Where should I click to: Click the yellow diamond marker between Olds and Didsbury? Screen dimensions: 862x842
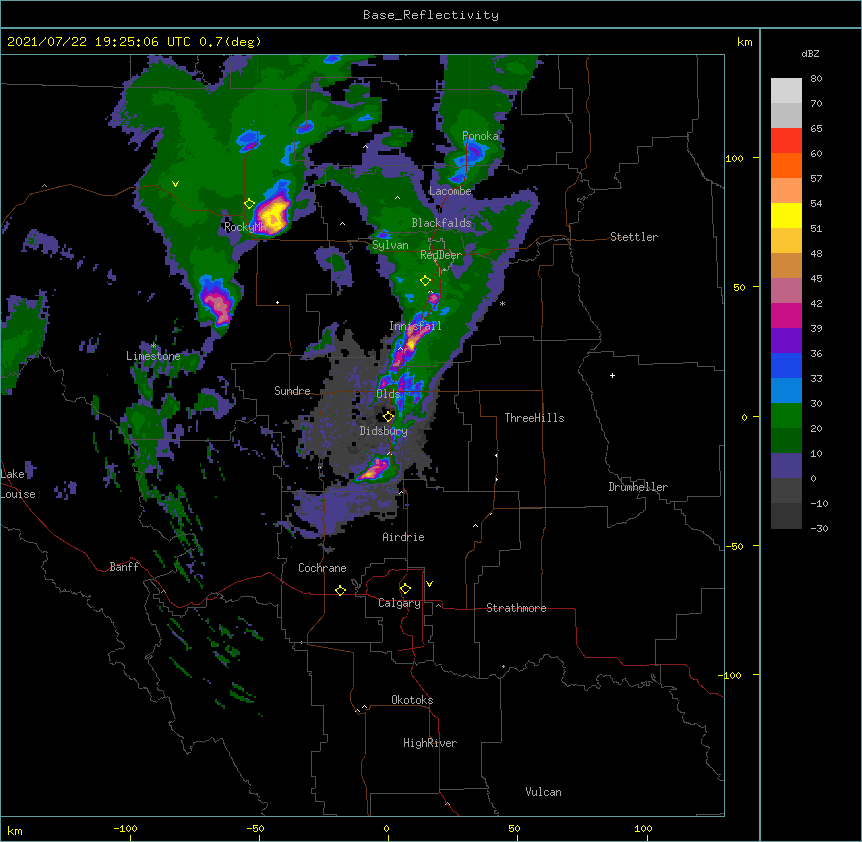pyautogui.click(x=388, y=416)
